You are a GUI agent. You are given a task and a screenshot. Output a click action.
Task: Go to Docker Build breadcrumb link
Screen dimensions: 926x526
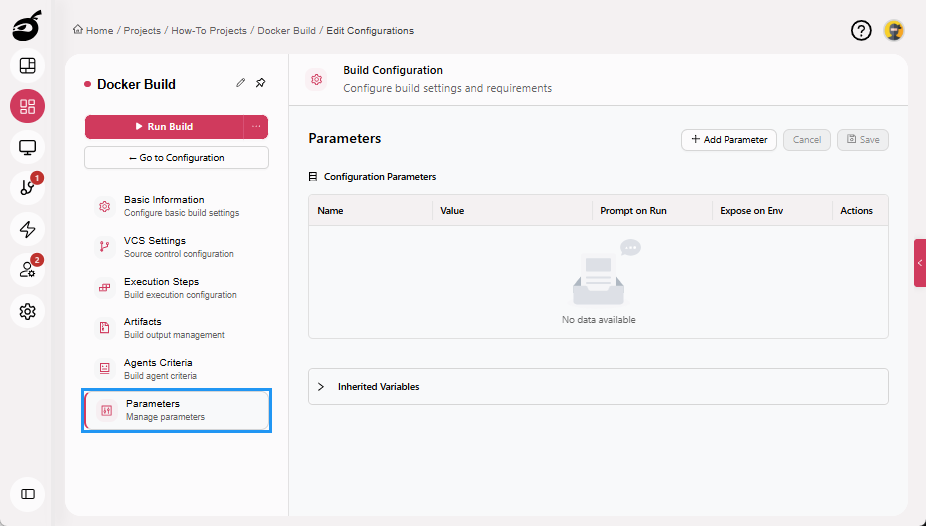[286, 31]
